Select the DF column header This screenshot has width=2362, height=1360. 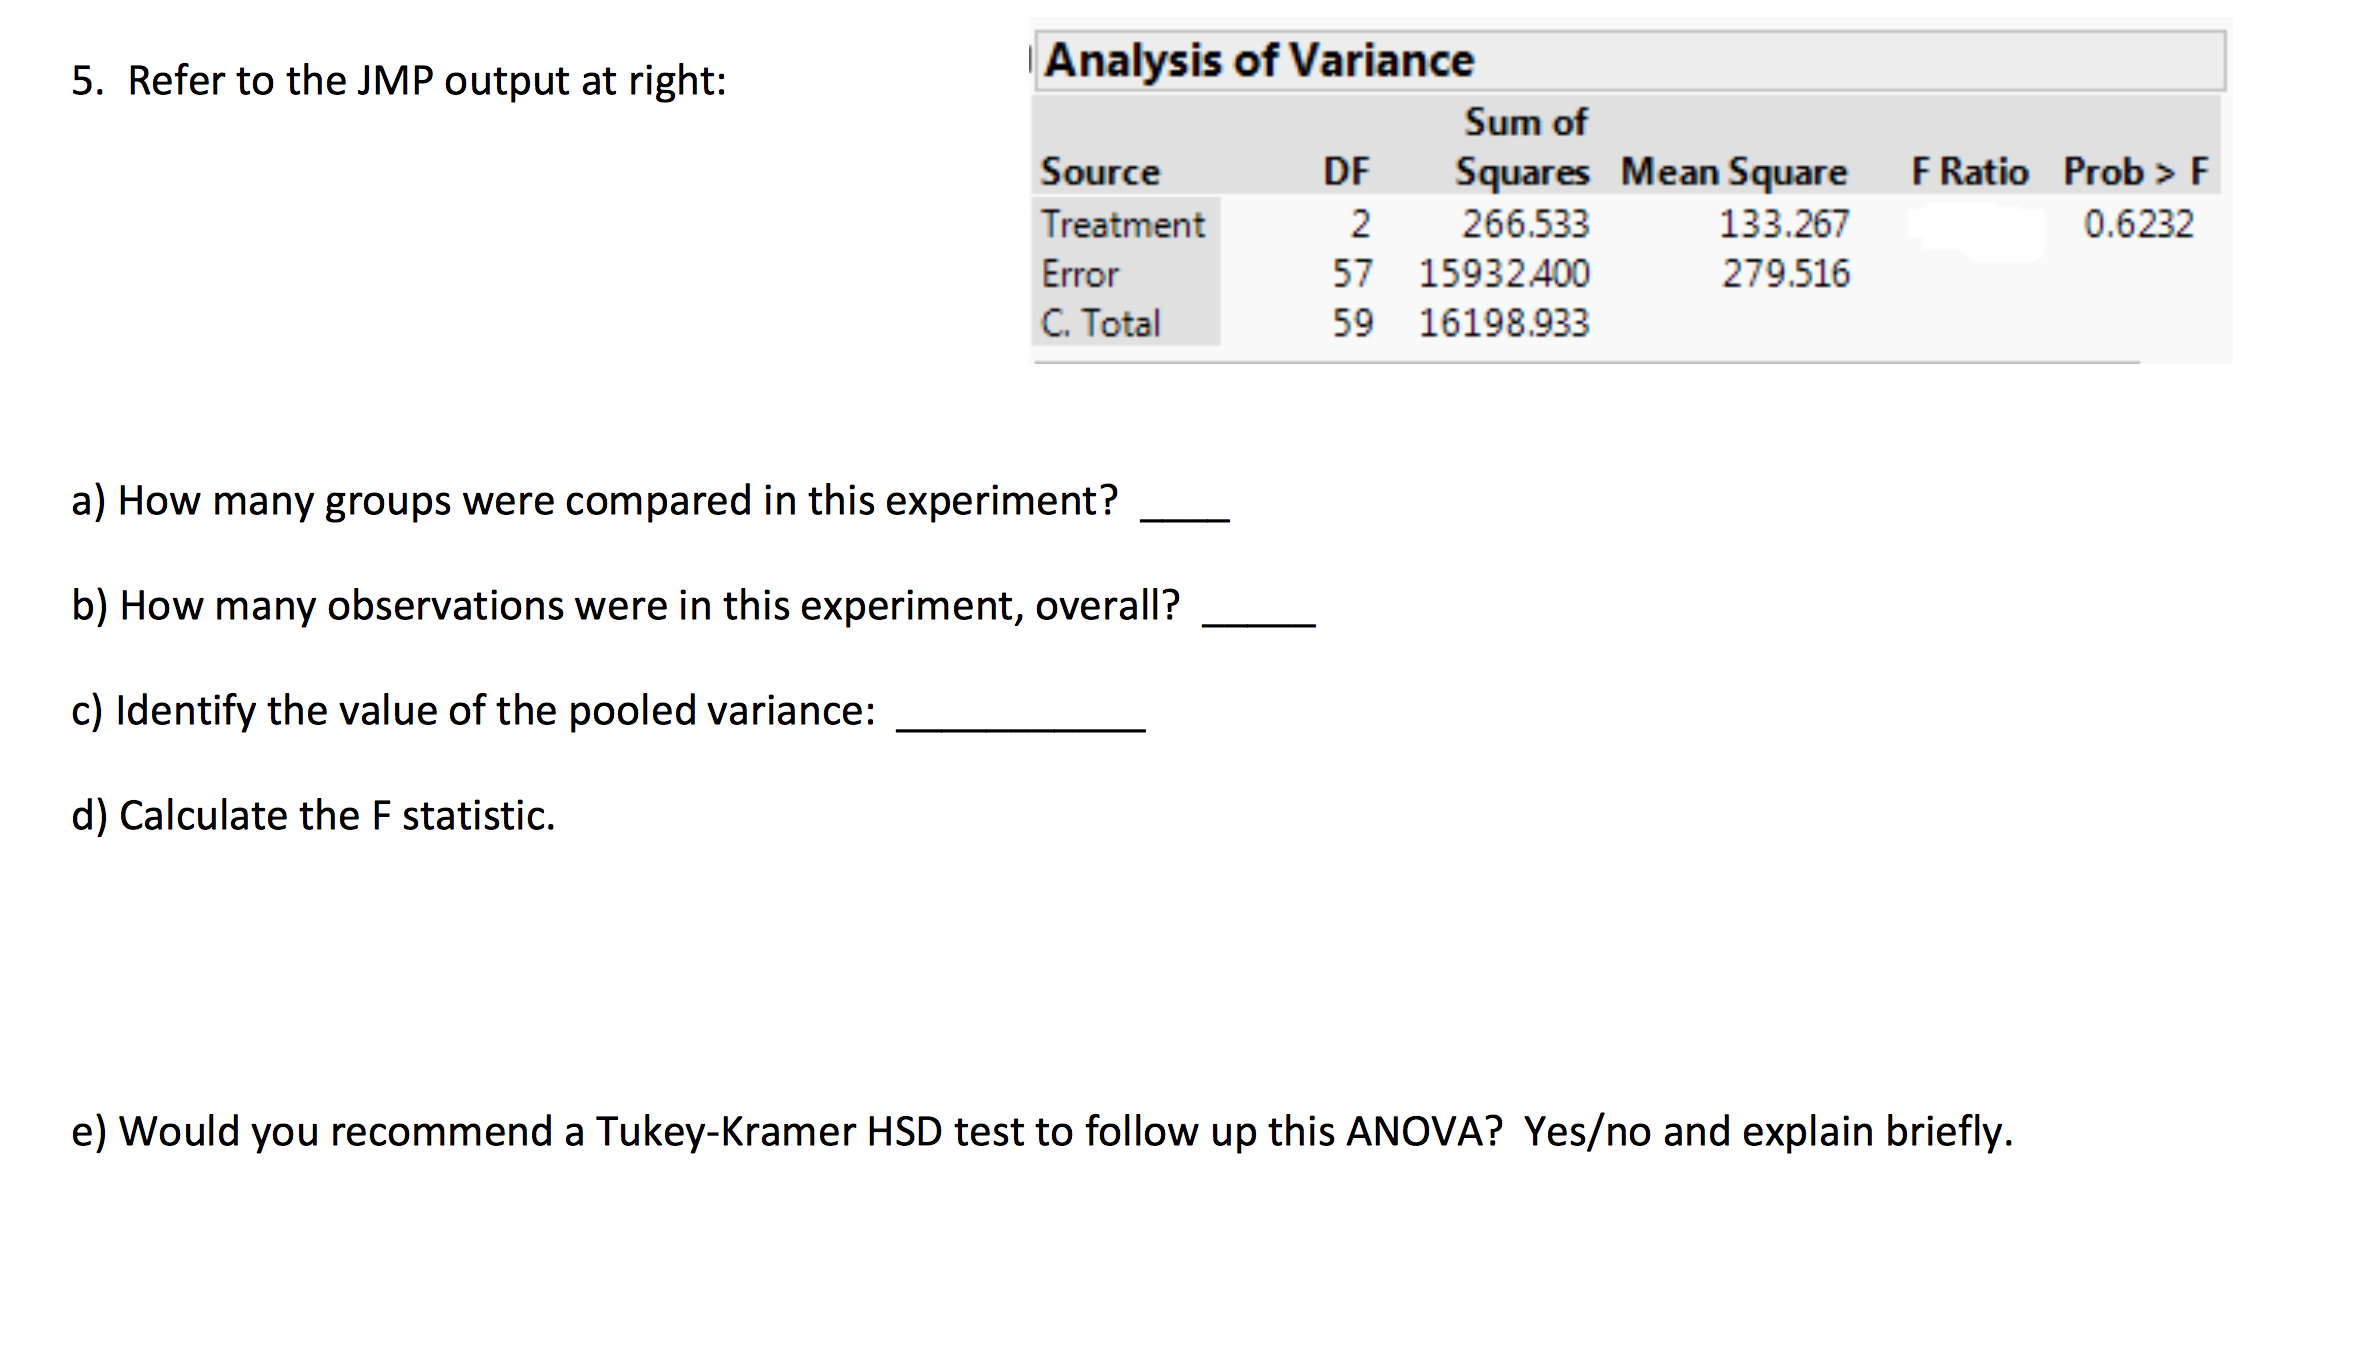tap(1346, 172)
